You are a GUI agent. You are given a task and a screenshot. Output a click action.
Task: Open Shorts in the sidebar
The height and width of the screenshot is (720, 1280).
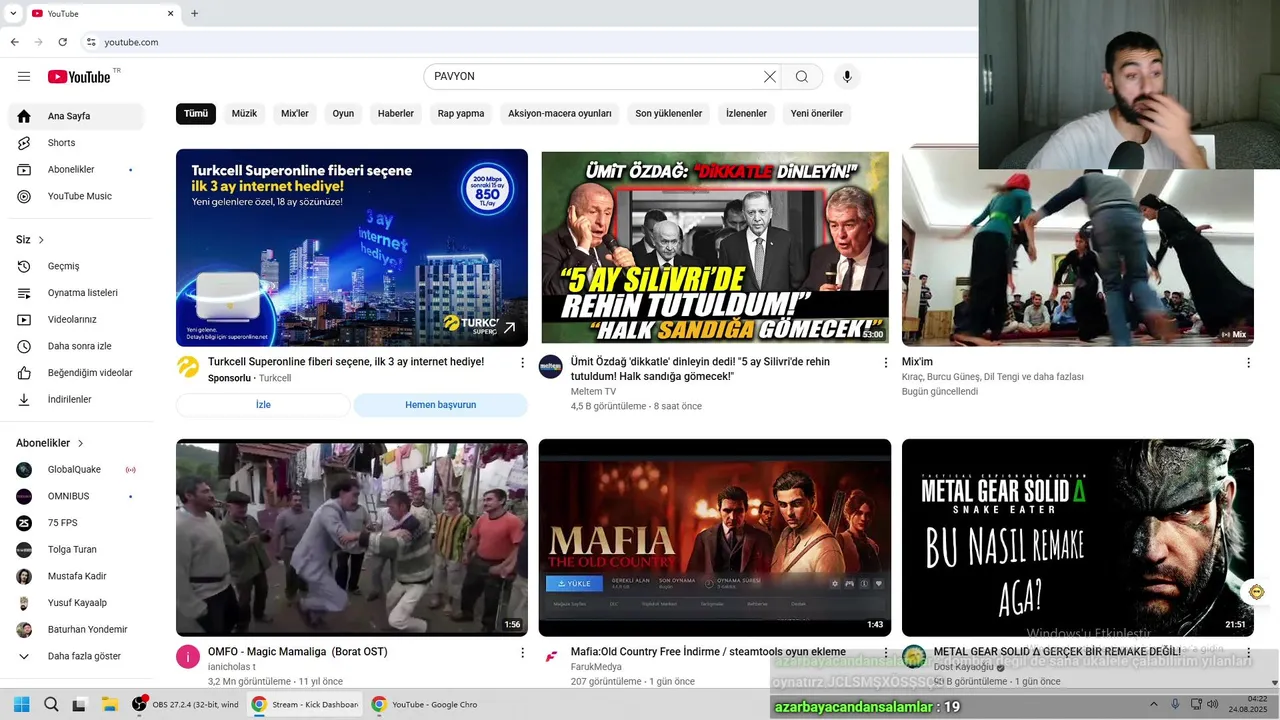(76, 143)
